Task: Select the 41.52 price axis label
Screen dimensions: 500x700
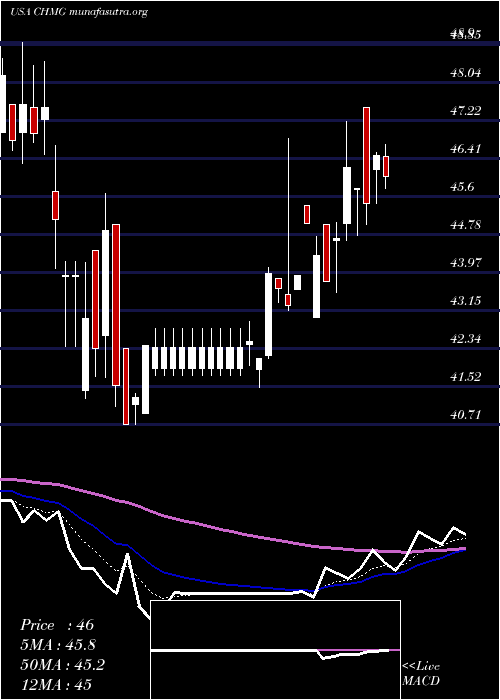Action: (x=466, y=376)
